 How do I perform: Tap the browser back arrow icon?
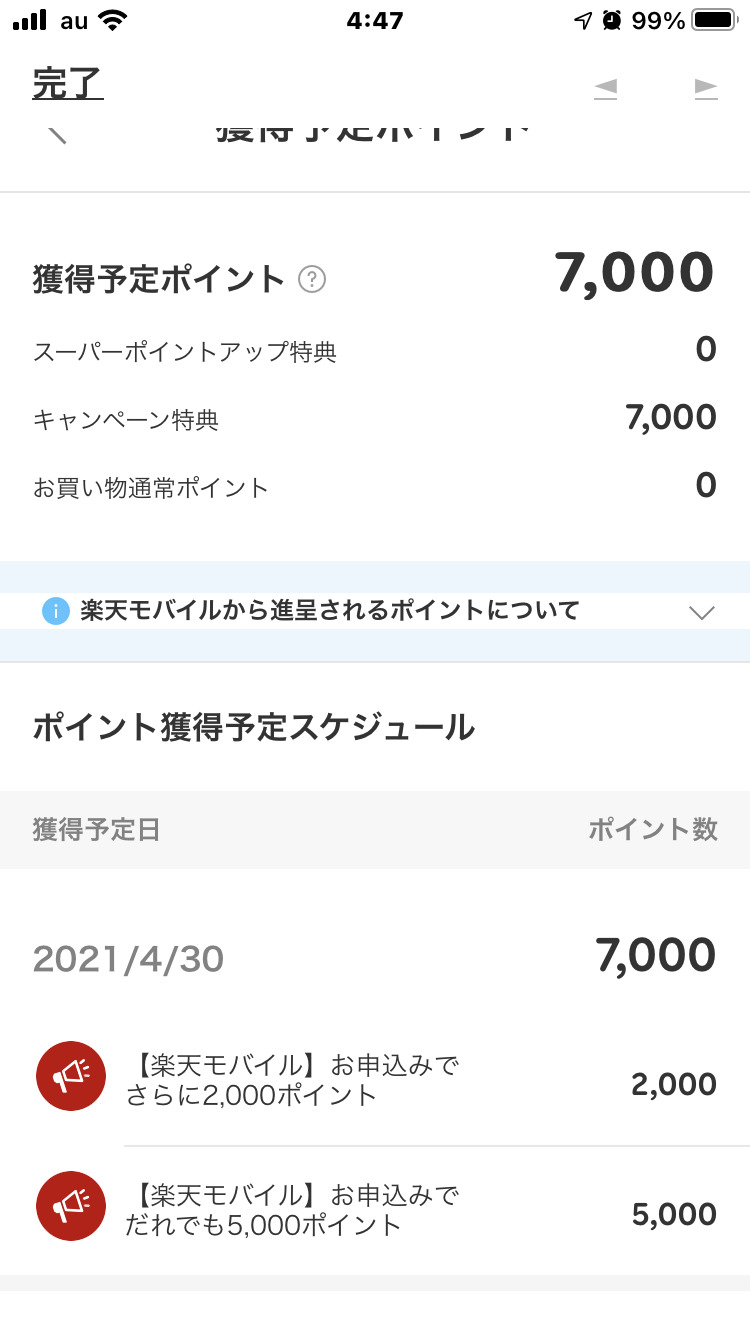(605, 88)
